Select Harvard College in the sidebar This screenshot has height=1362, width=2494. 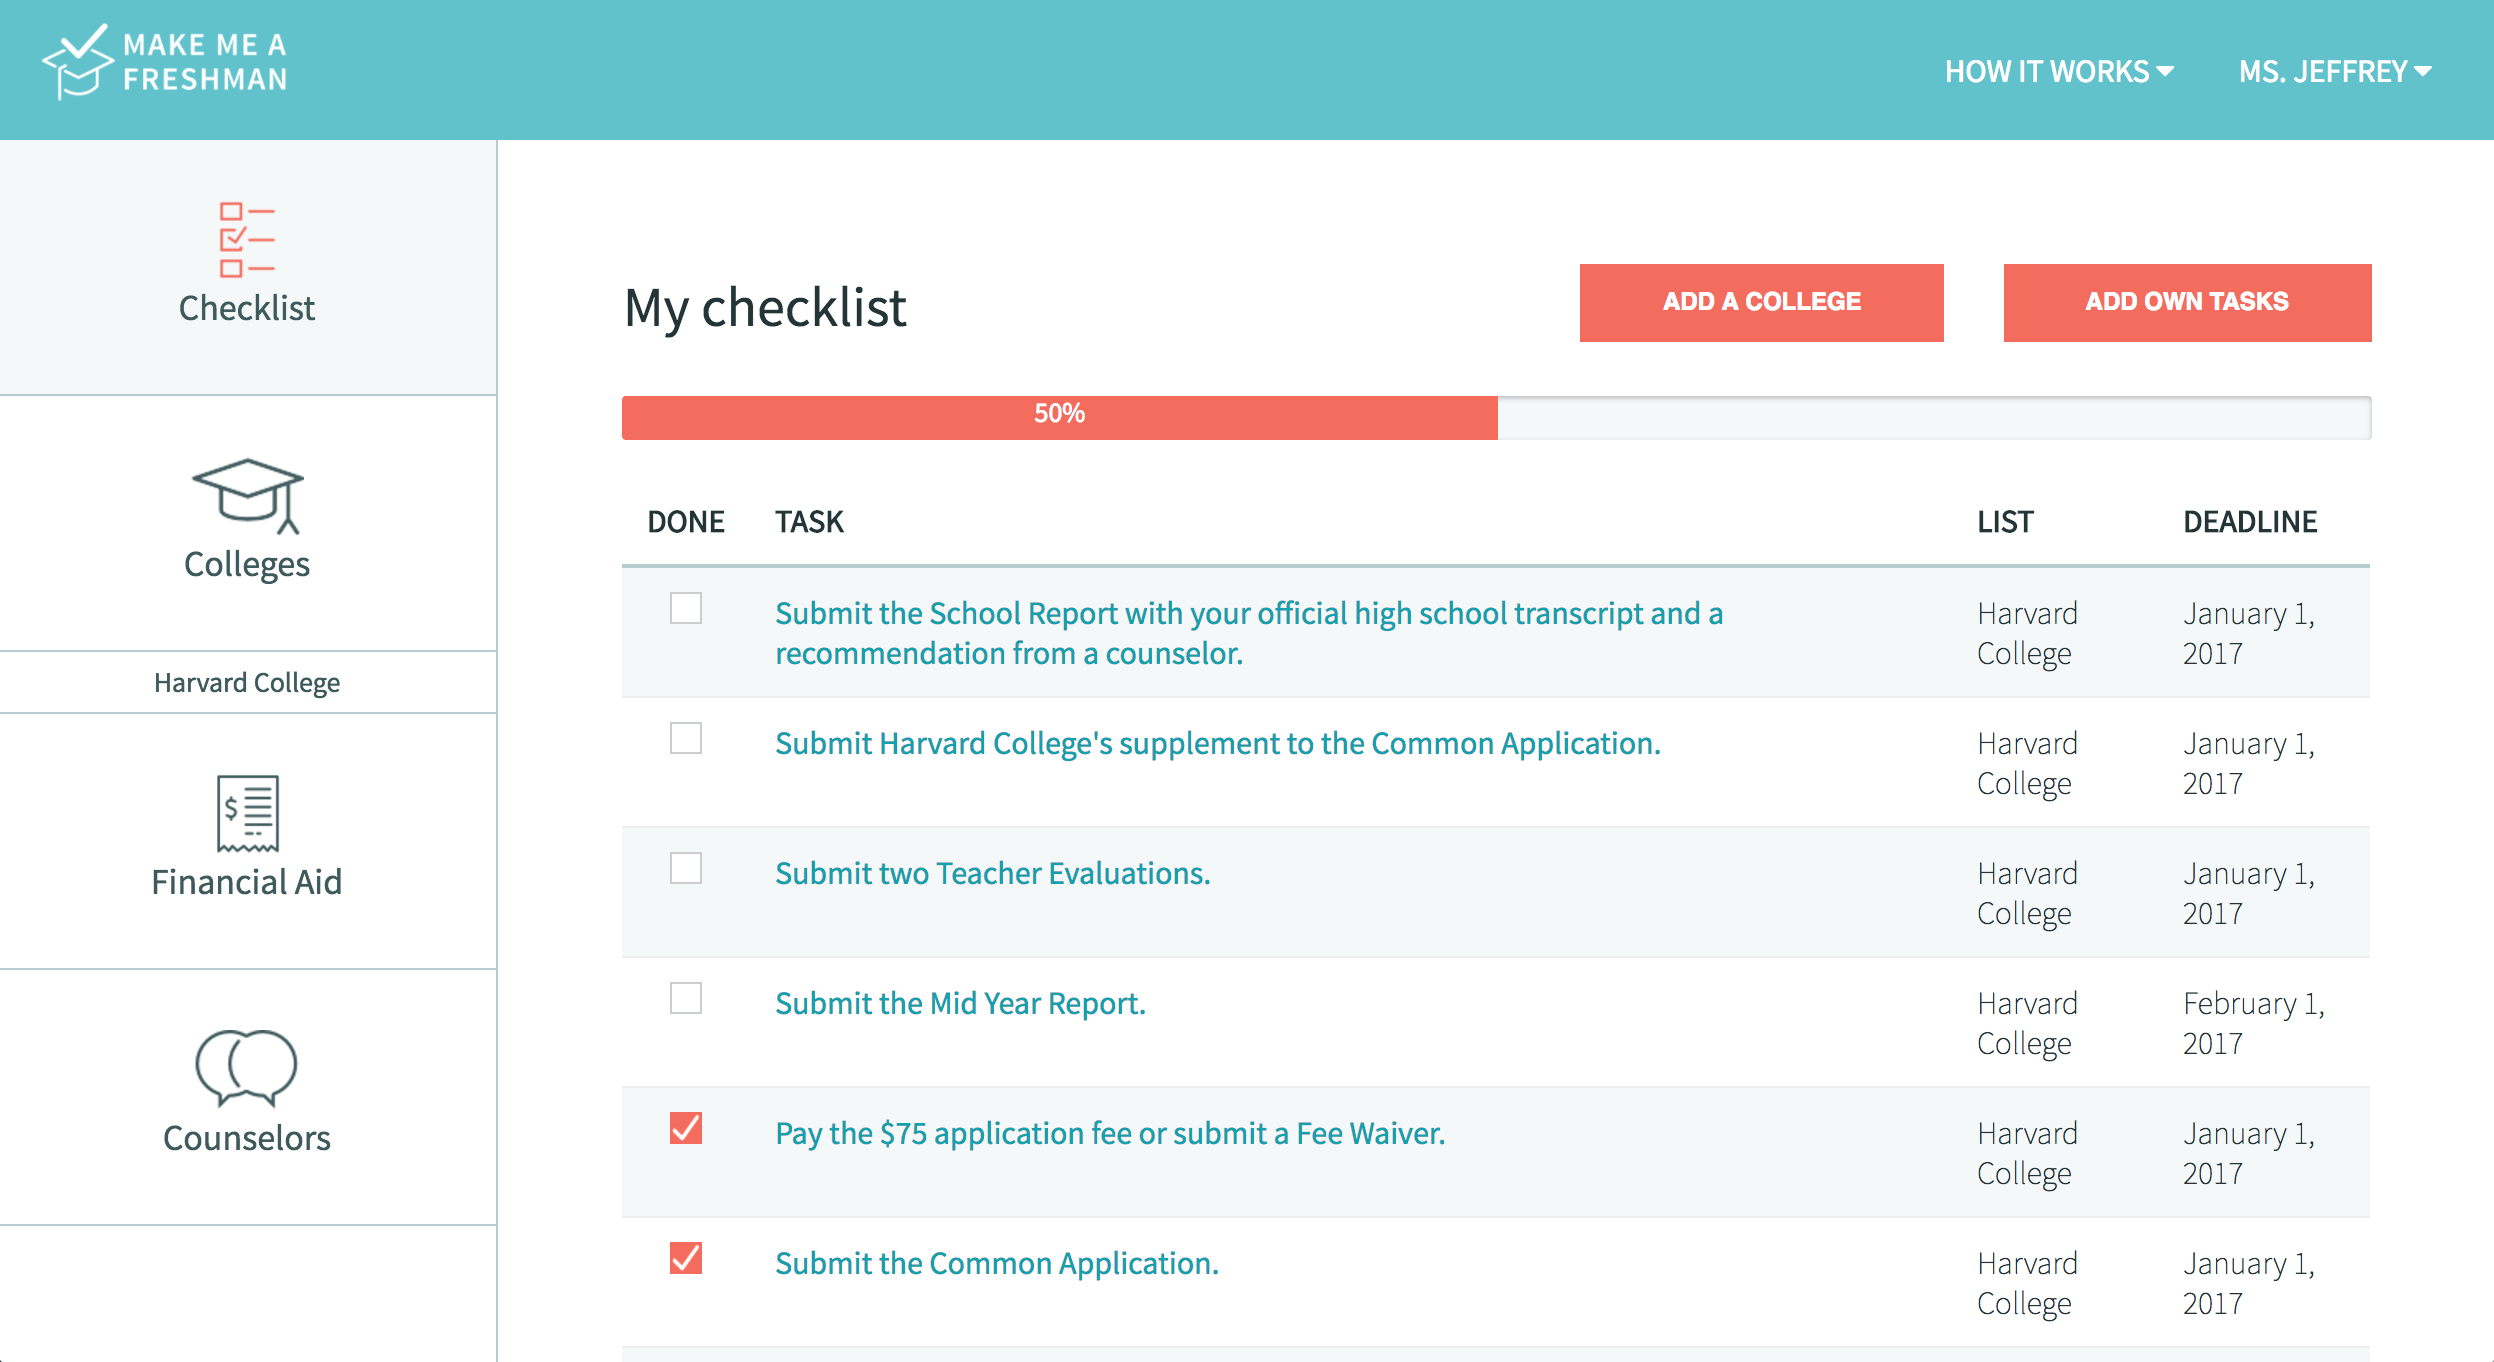click(x=246, y=683)
